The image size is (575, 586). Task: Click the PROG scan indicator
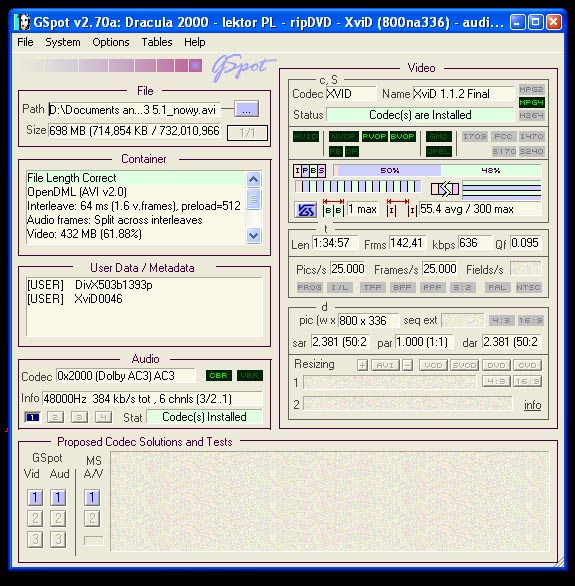(309, 287)
